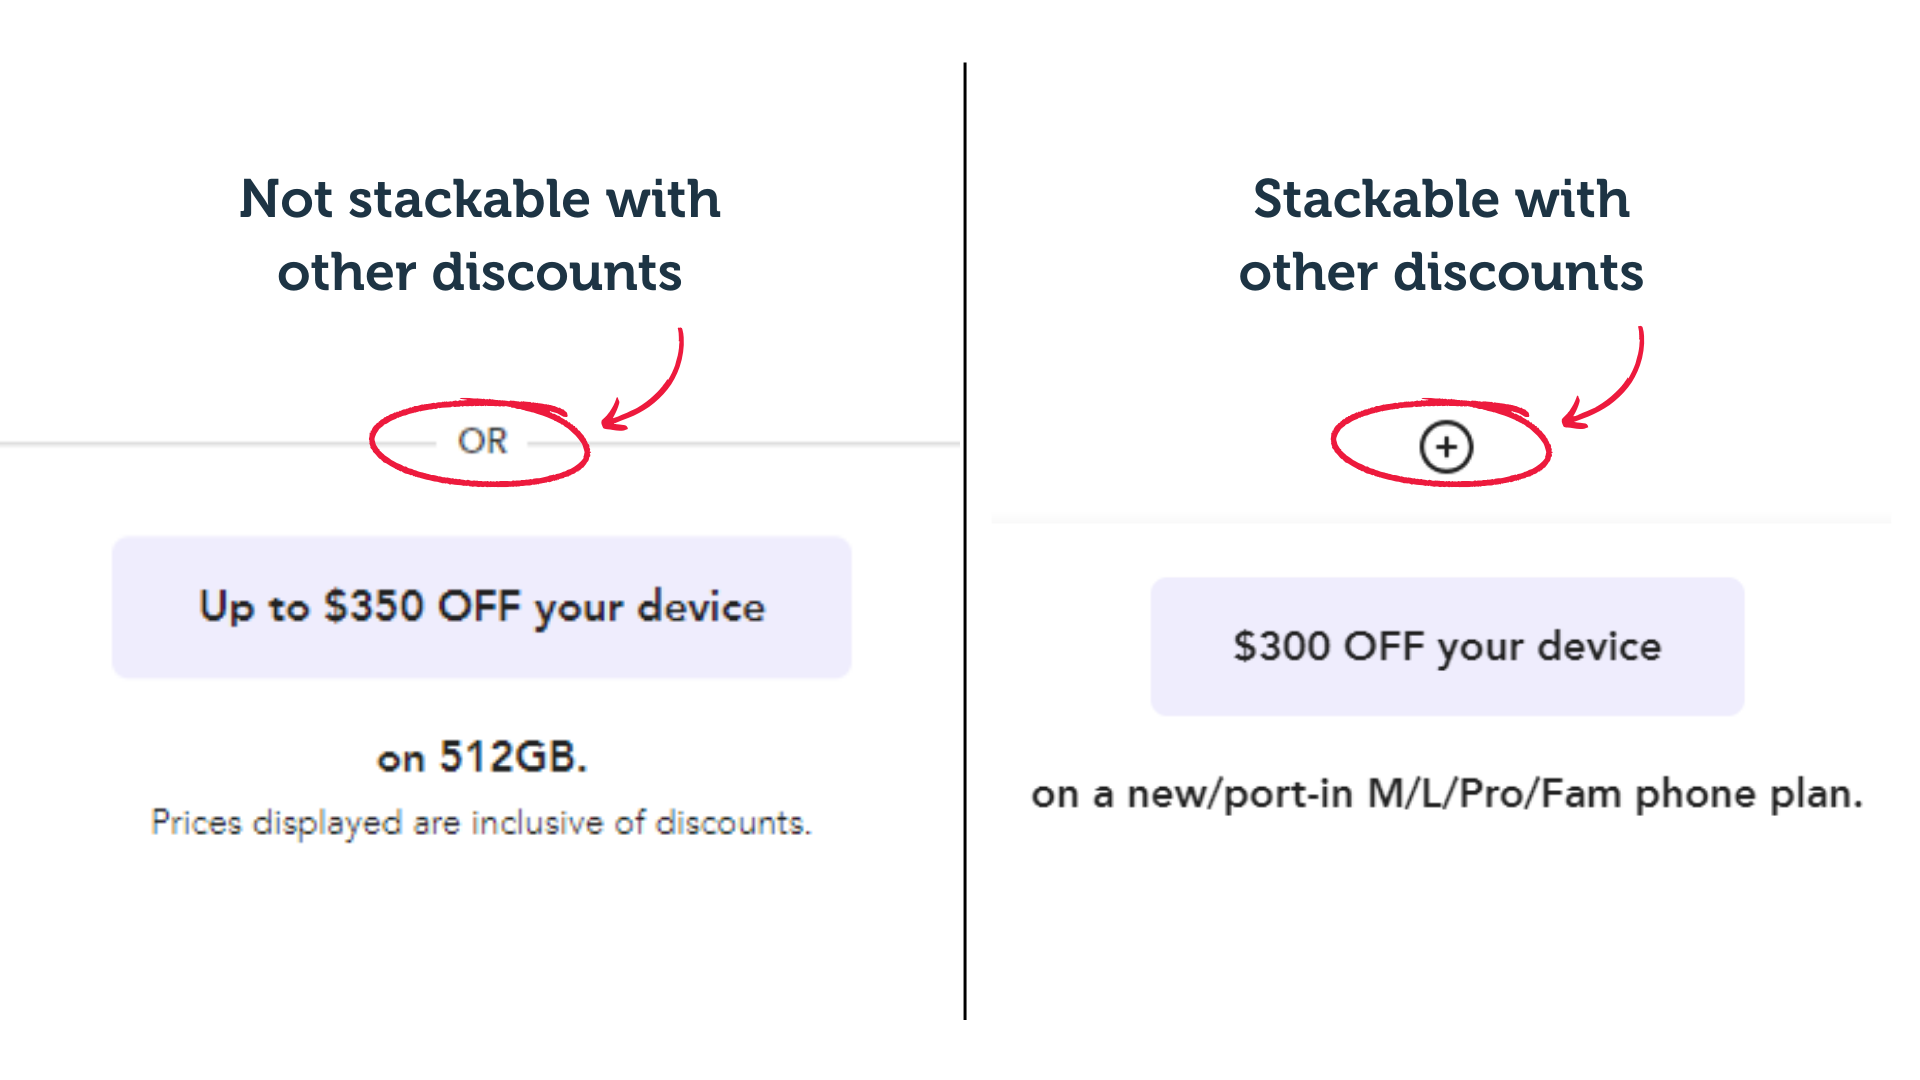Click the vertical divider line
This screenshot has width=1920, height=1080.
pos(964,540)
